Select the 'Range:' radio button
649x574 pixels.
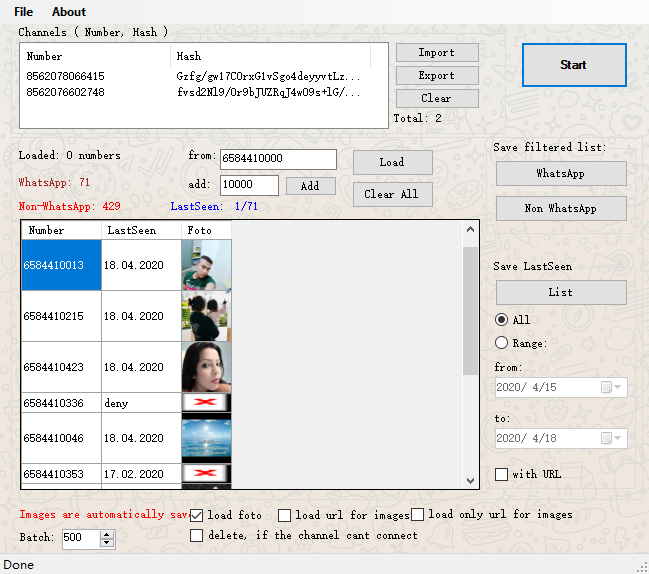502,343
